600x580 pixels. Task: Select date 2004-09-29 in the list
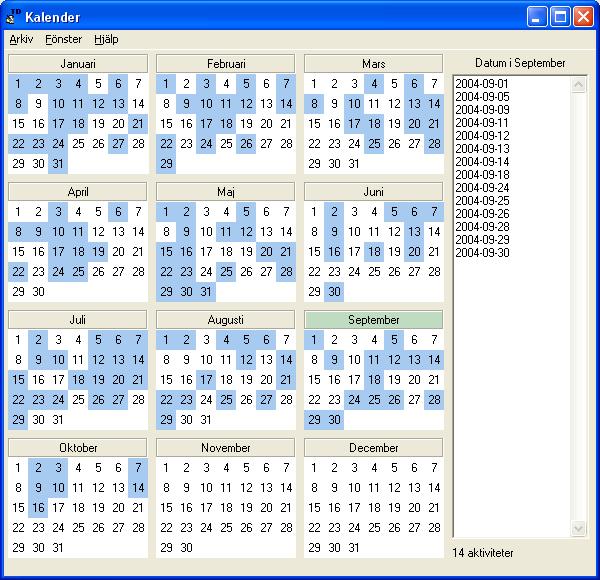pos(482,239)
